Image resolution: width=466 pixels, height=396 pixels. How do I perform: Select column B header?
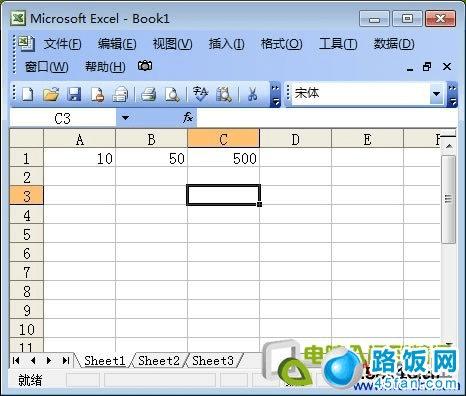pos(152,139)
